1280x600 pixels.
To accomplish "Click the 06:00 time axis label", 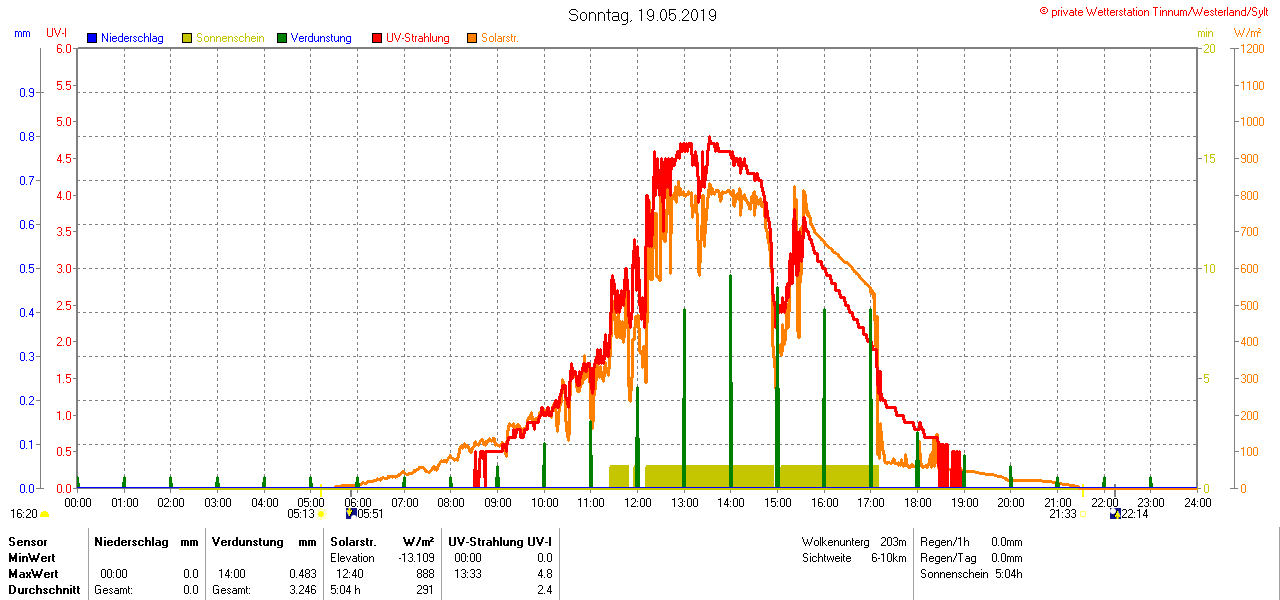I will click(x=357, y=502).
